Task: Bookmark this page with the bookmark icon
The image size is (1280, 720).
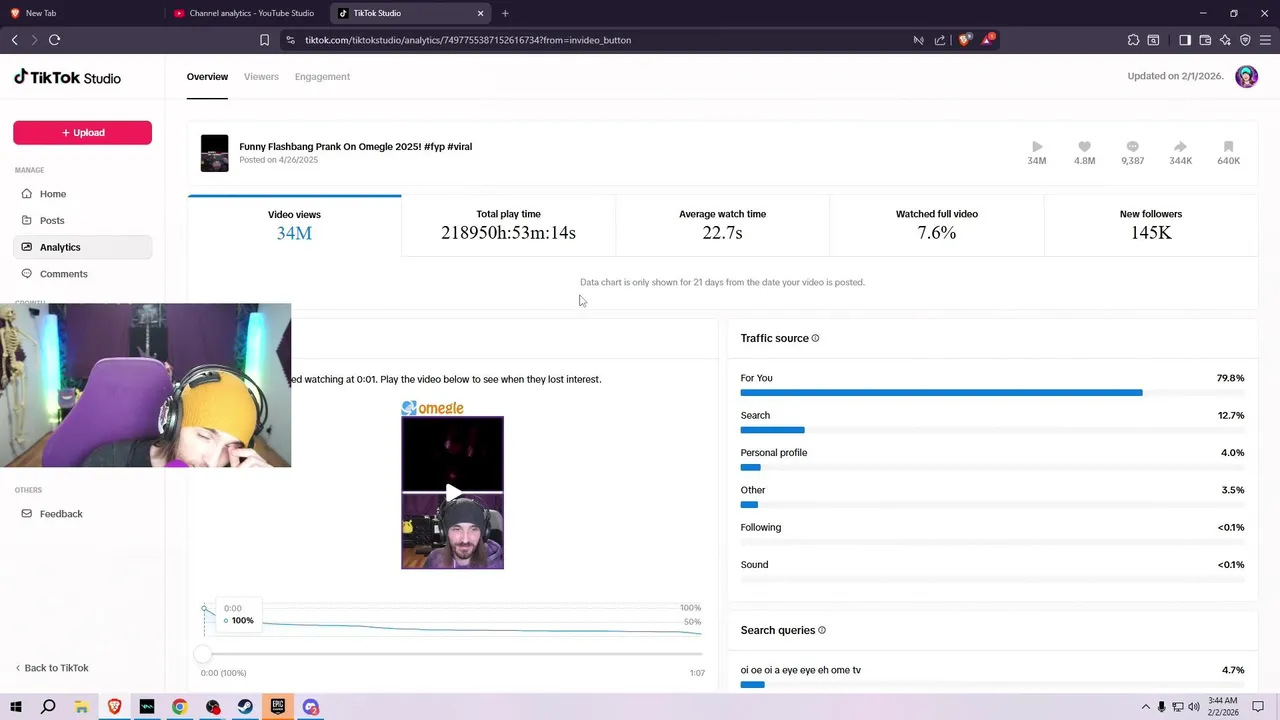Action: pos(264,40)
